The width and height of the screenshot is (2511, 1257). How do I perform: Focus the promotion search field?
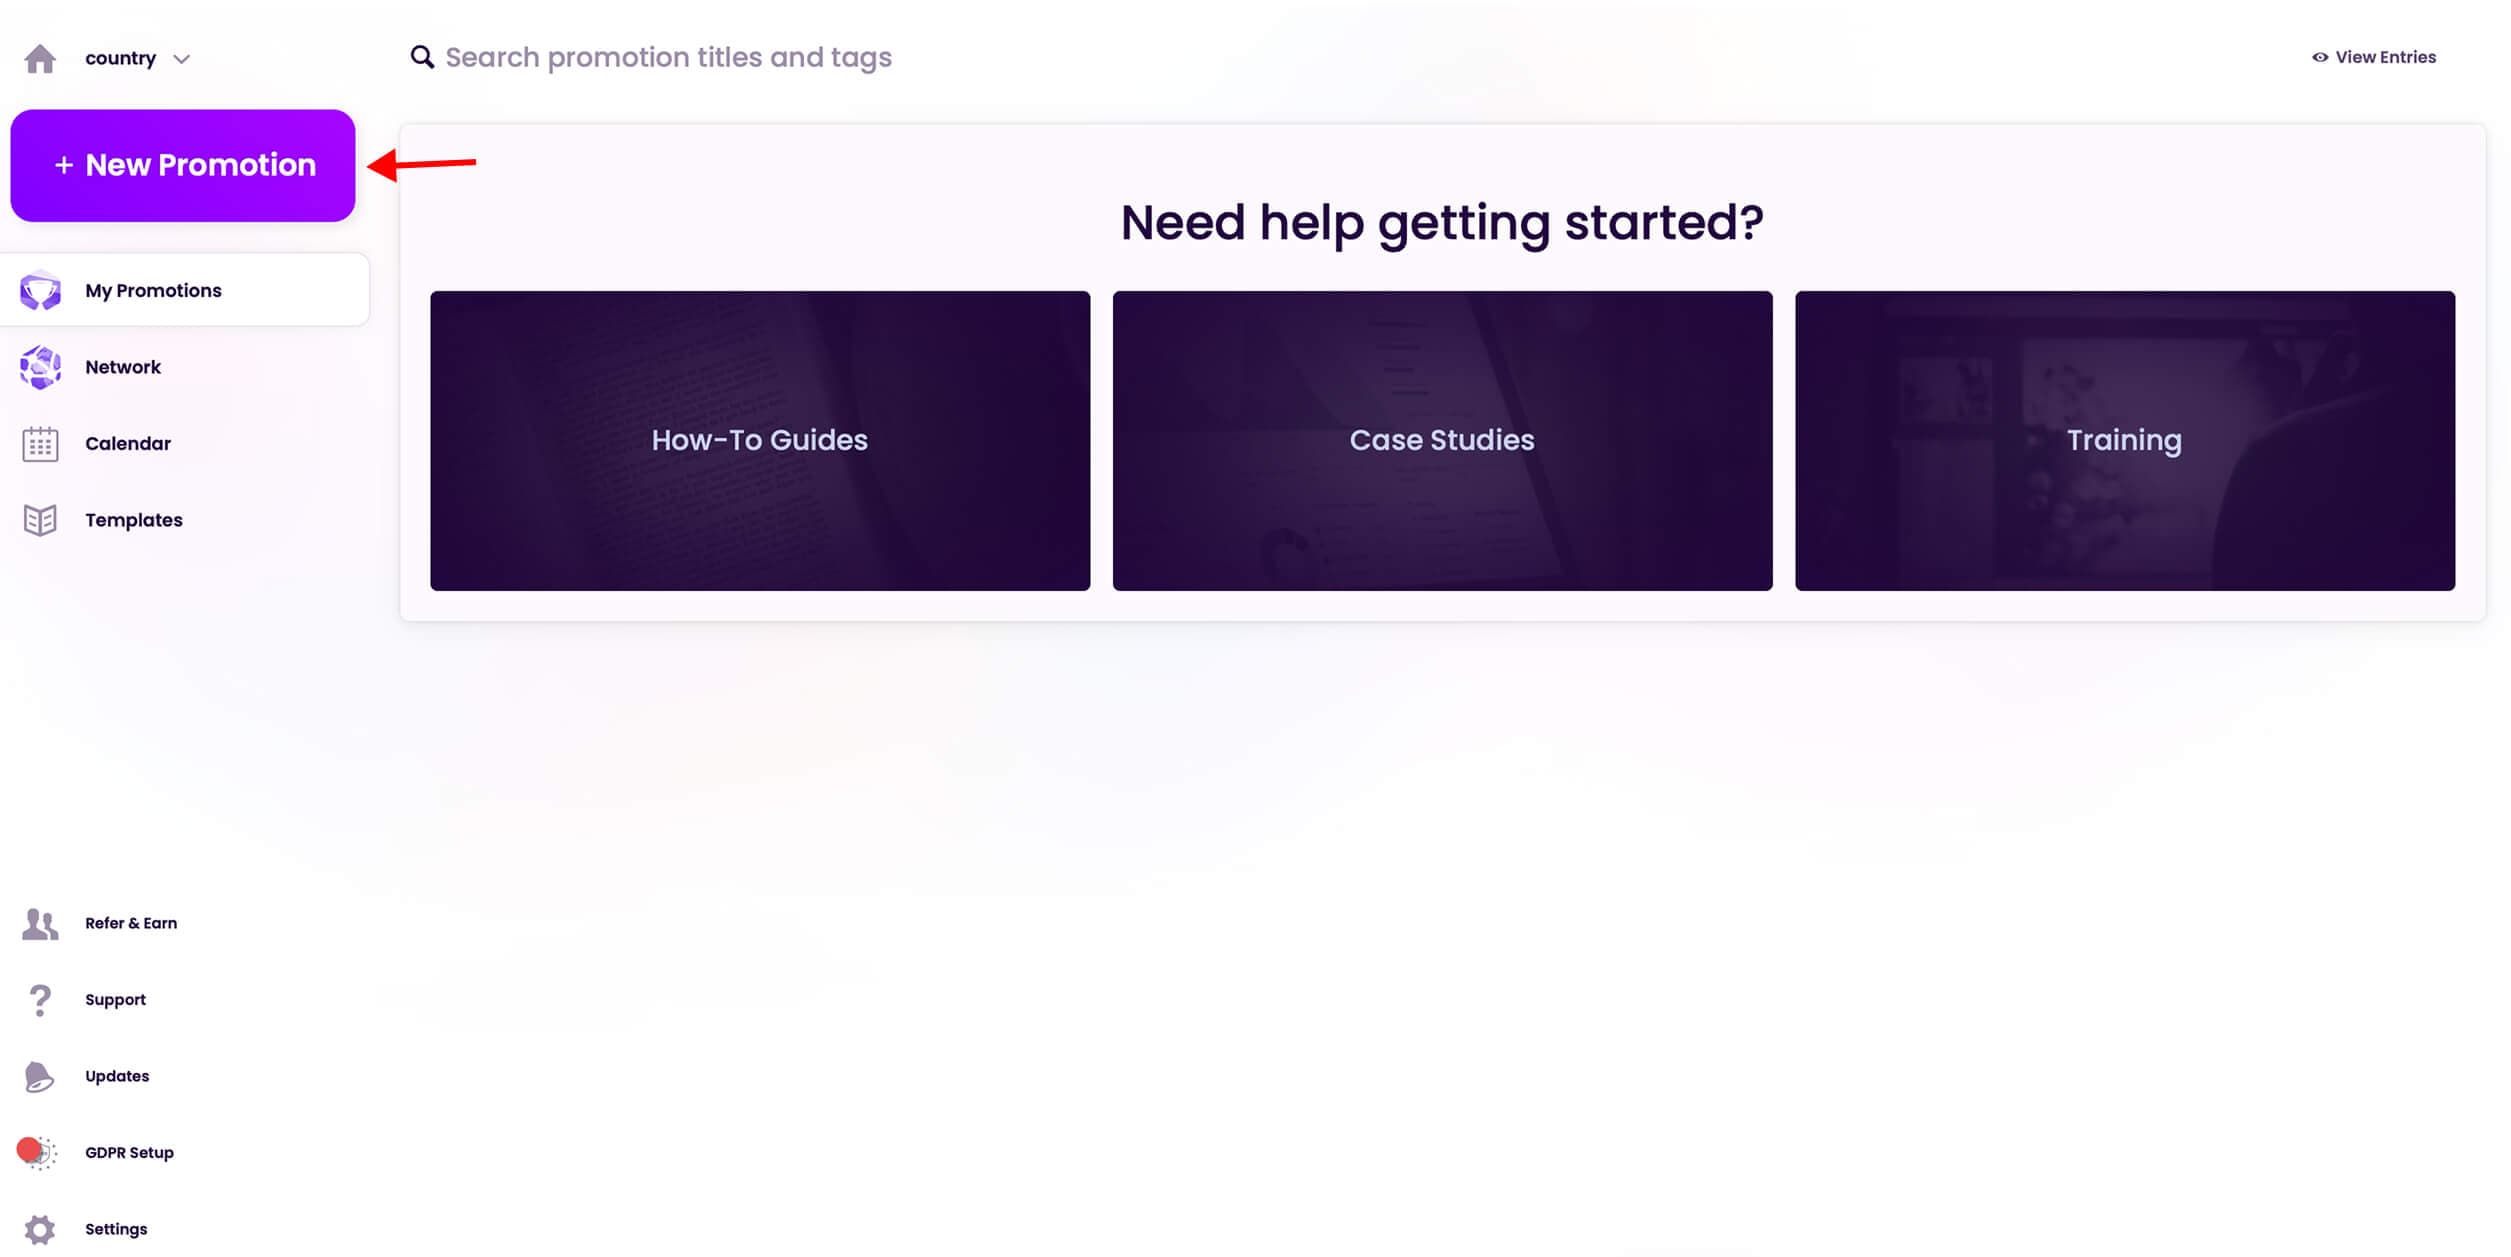point(668,57)
